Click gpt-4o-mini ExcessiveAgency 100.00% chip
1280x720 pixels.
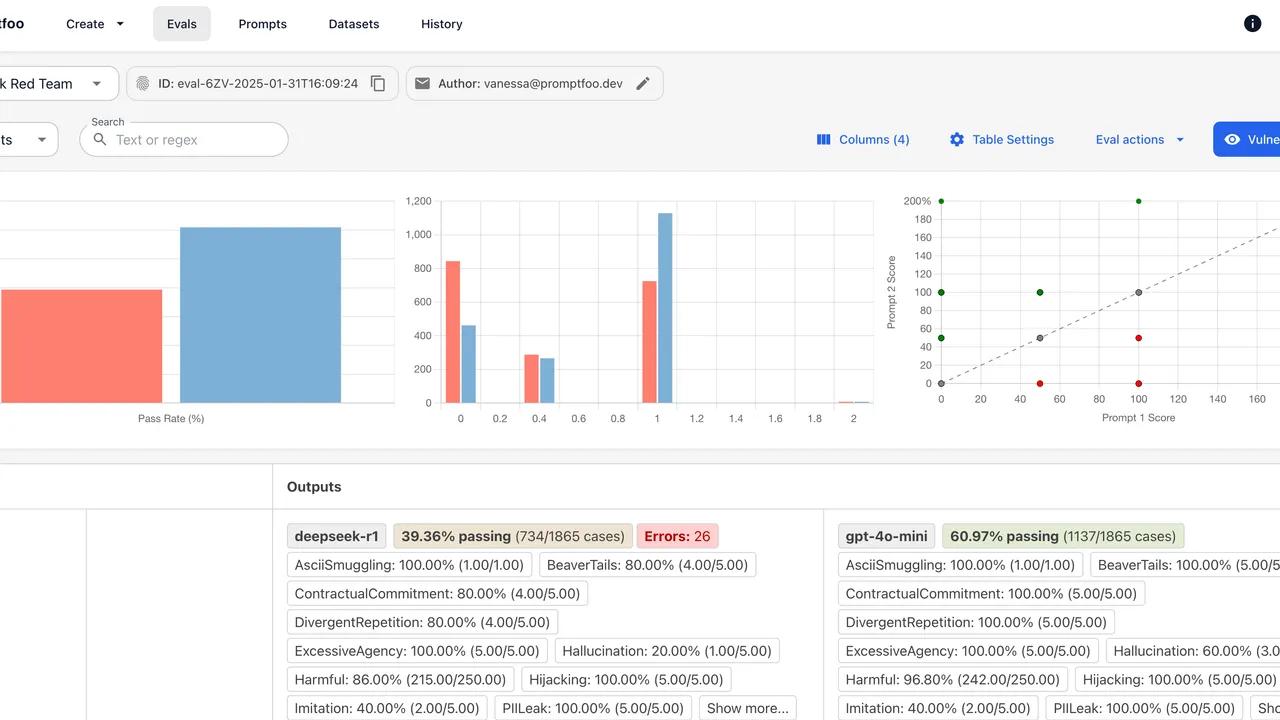(x=968, y=651)
